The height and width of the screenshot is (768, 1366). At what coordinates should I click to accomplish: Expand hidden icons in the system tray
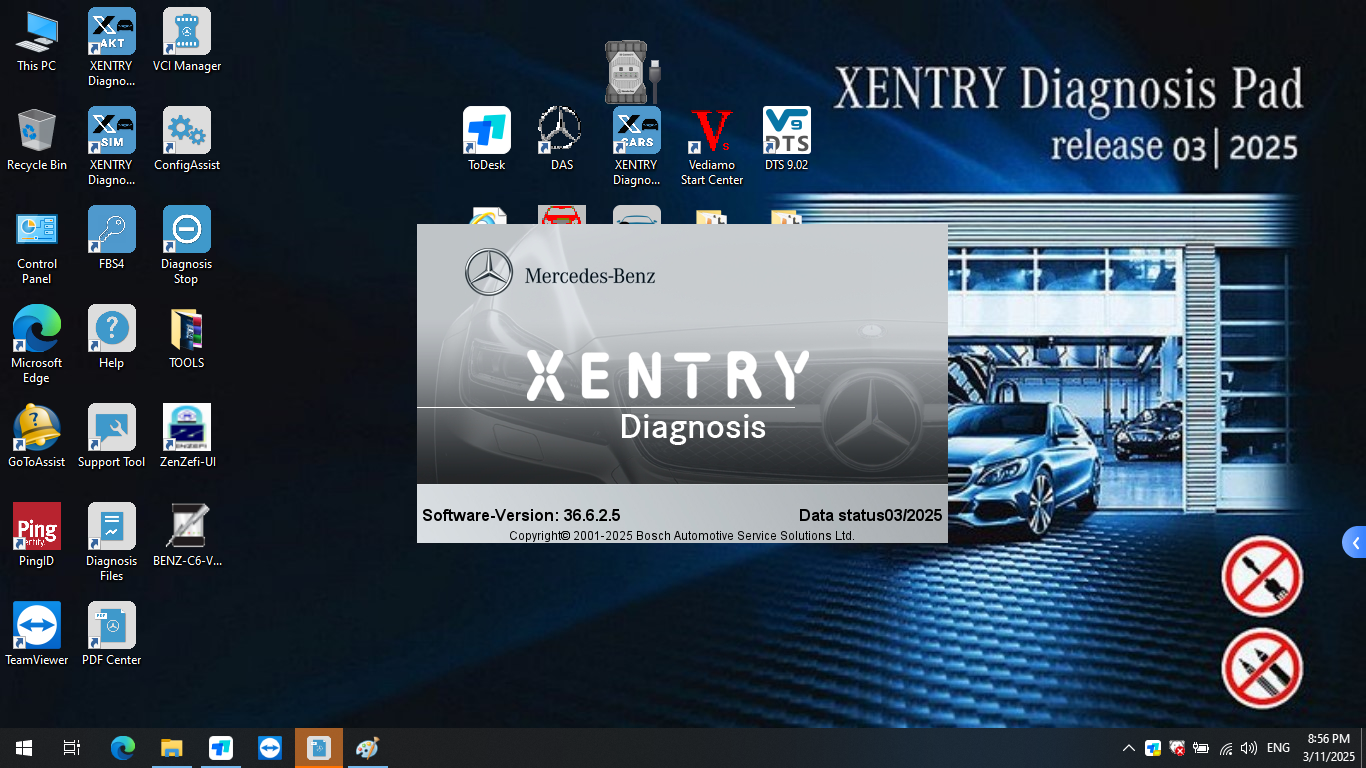point(1128,747)
